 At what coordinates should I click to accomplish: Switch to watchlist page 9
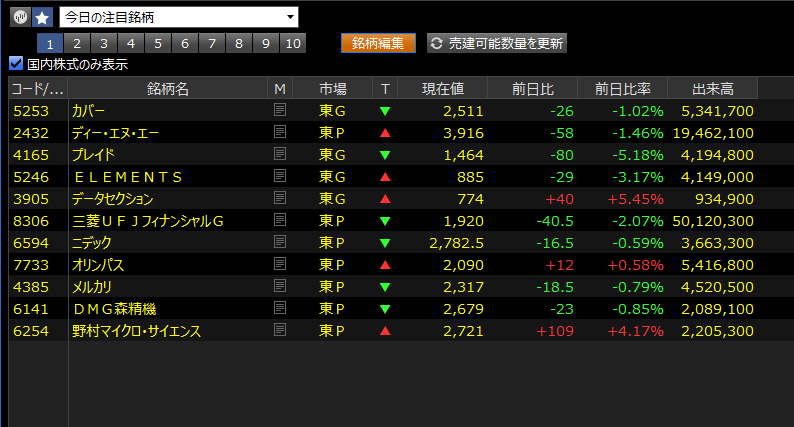click(266, 44)
